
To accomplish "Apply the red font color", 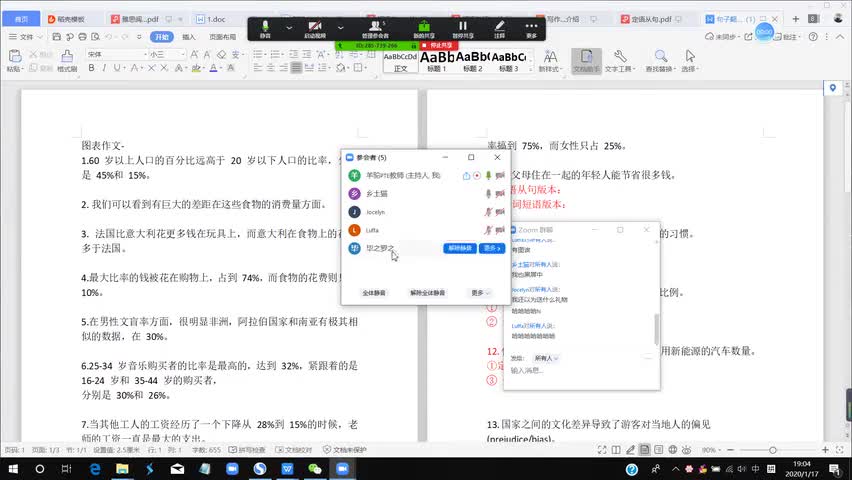I will (214, 68).
